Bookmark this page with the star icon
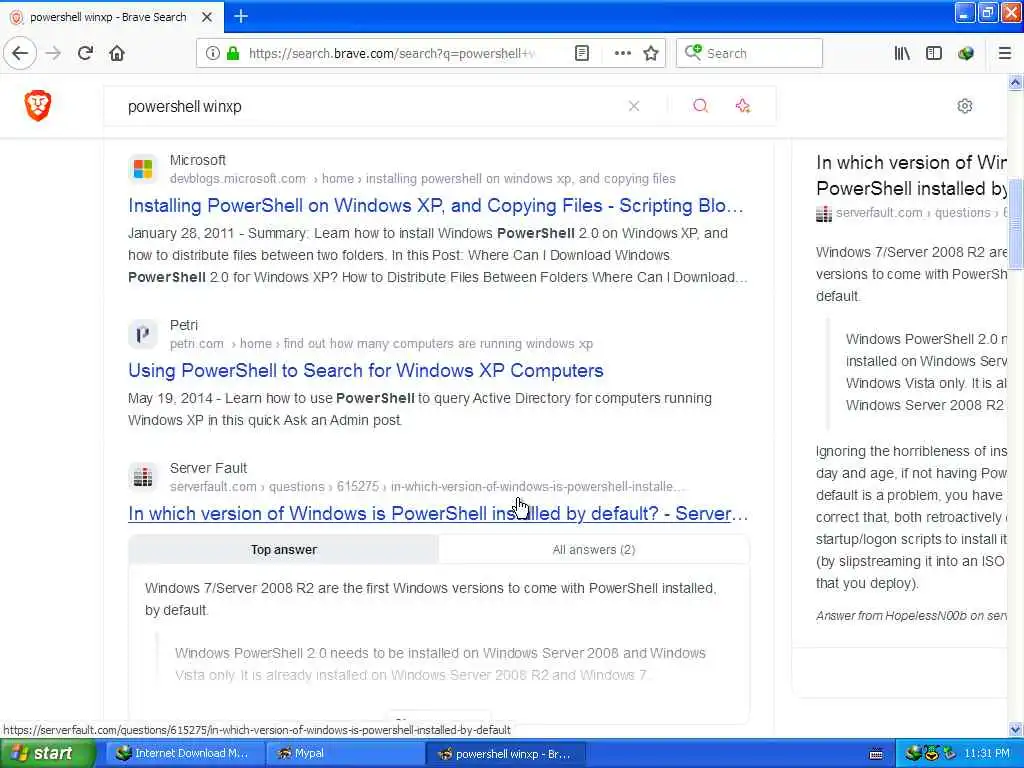 pyautogui.click(x=650, y=53)
